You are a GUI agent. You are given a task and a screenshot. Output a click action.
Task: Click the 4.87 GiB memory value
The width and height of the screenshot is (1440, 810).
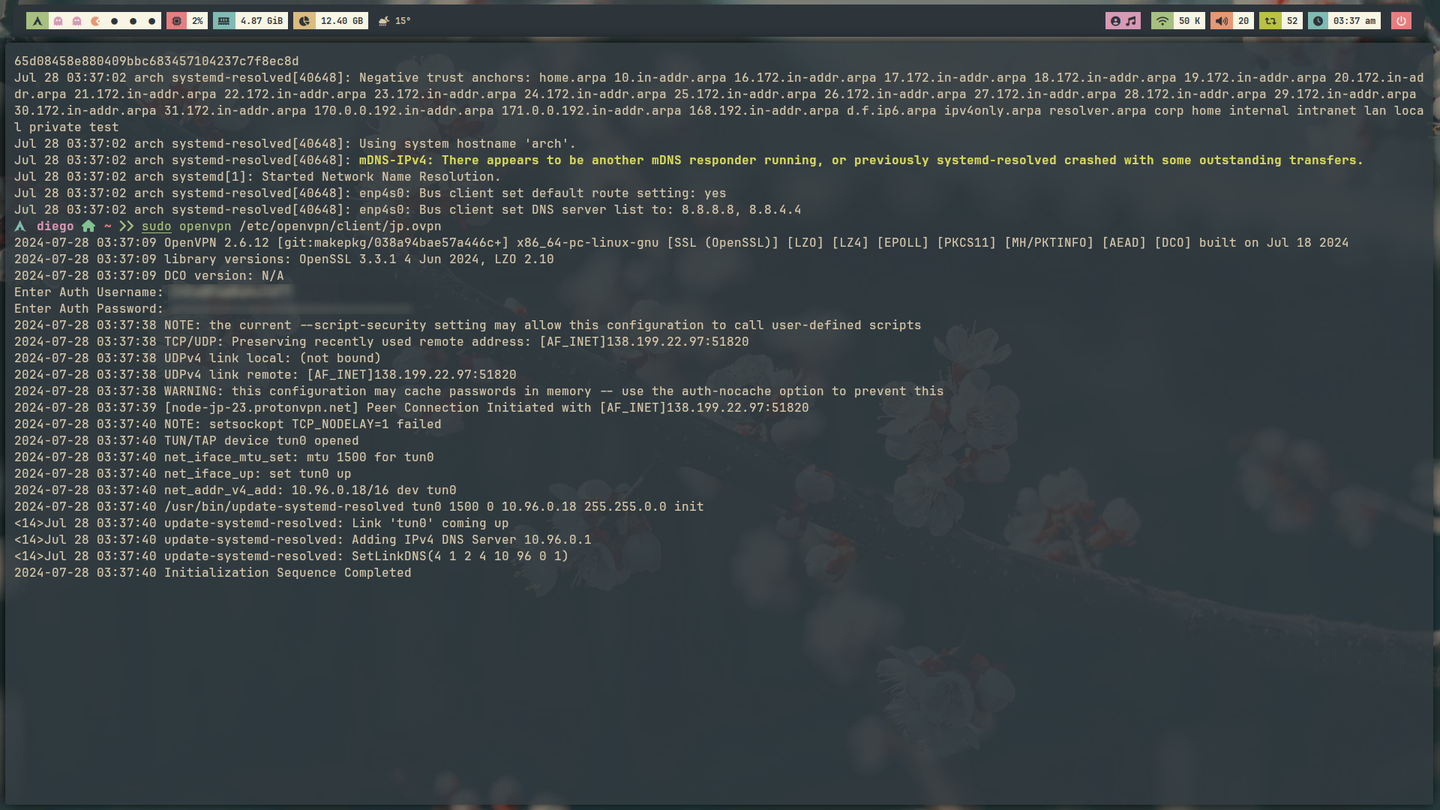[x=262, y=21]
